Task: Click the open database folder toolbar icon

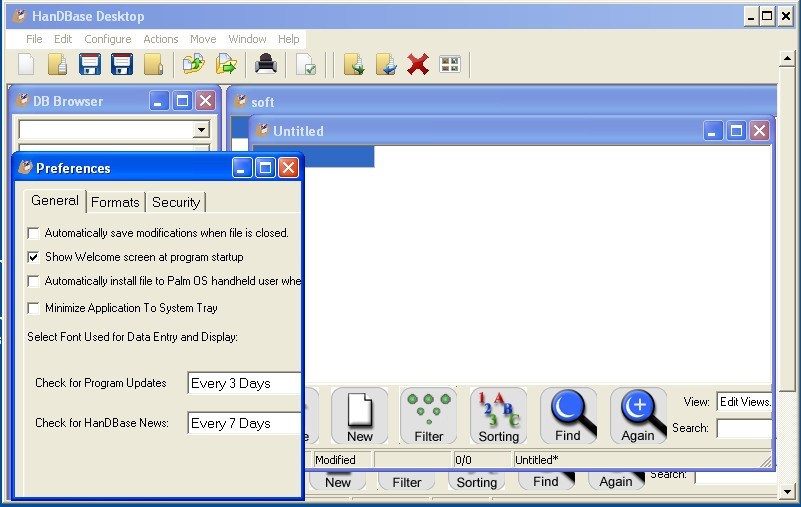Action: [58, 64]
